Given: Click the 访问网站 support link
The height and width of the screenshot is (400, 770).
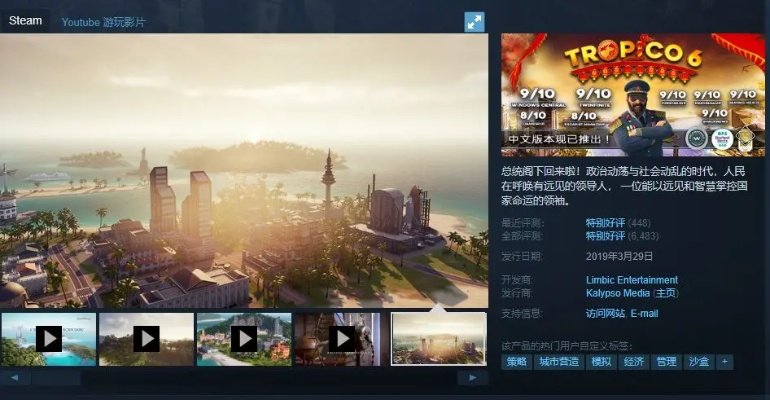Looking at the screenshot, I should click(x=605, y=313).
